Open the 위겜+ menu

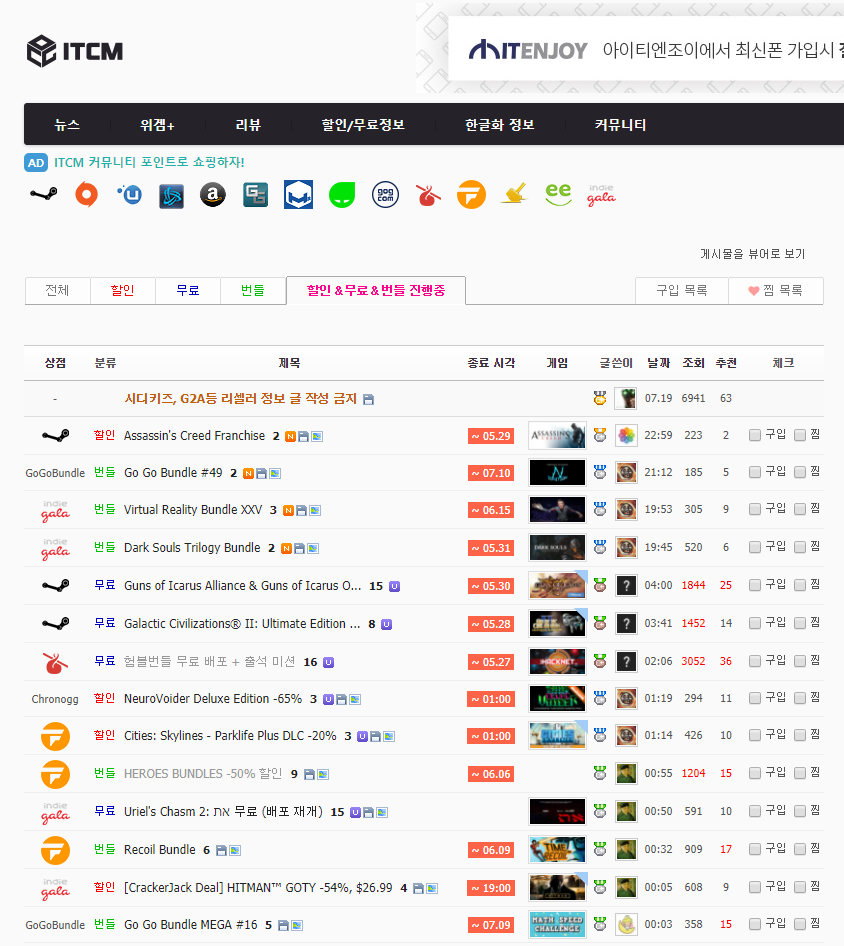pos(157,125)
